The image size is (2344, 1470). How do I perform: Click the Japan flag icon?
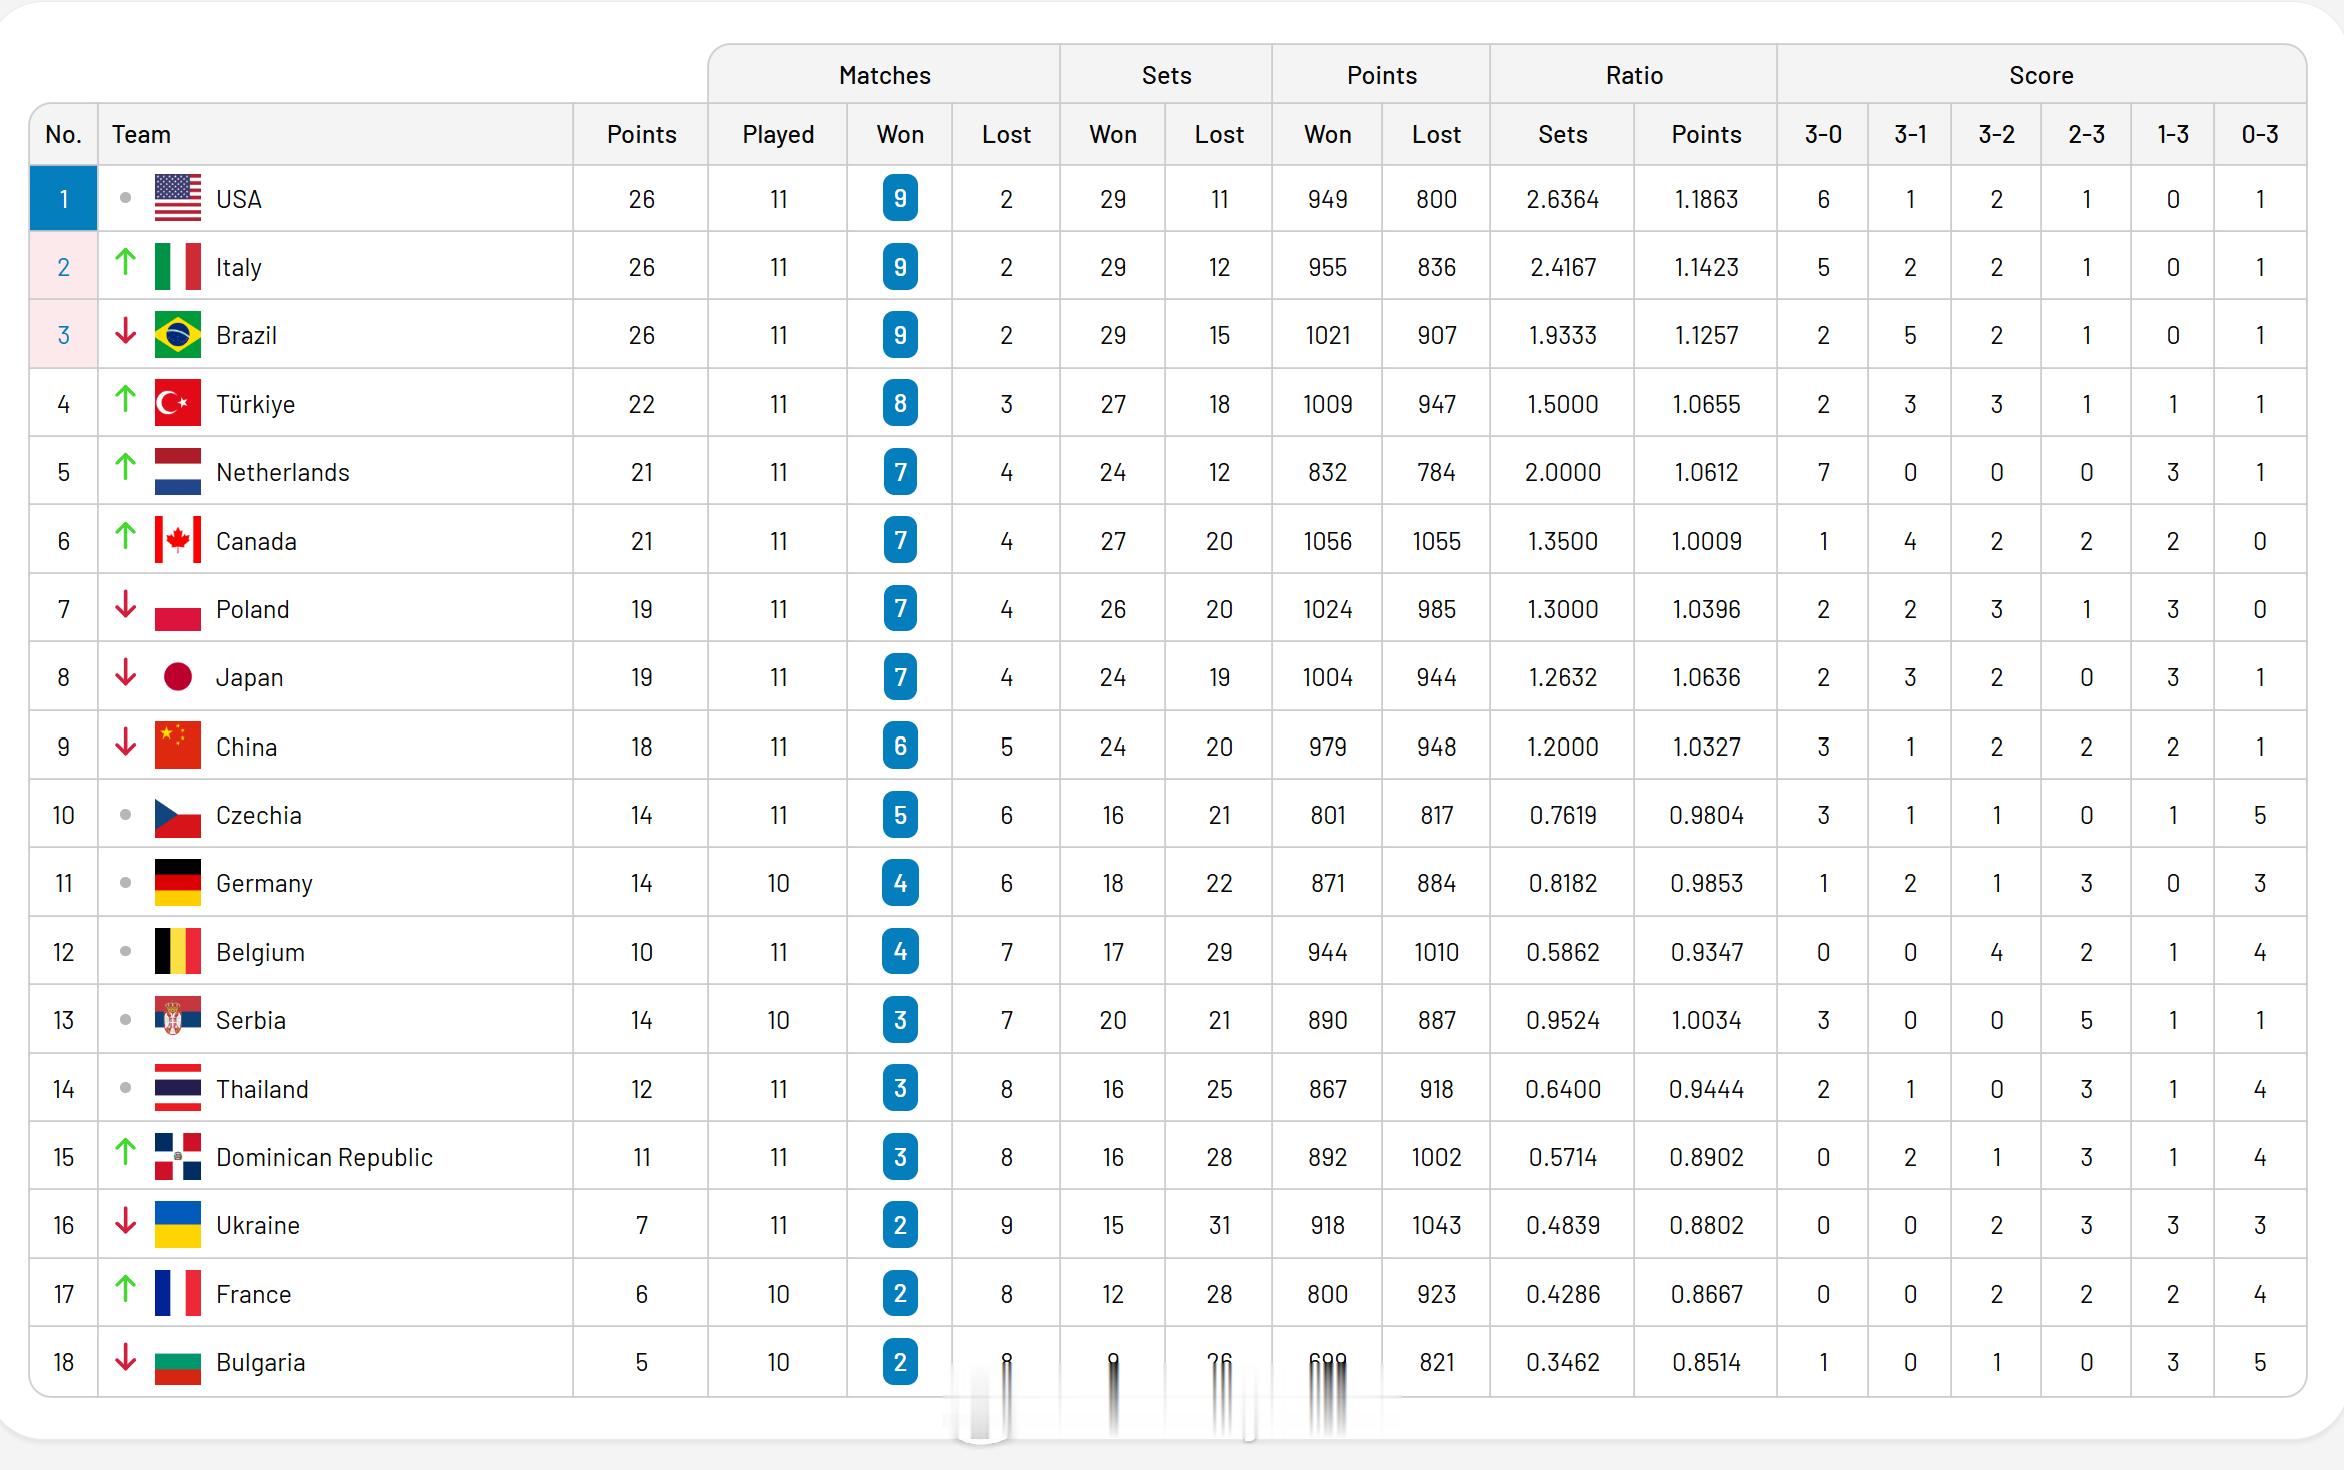178,677
